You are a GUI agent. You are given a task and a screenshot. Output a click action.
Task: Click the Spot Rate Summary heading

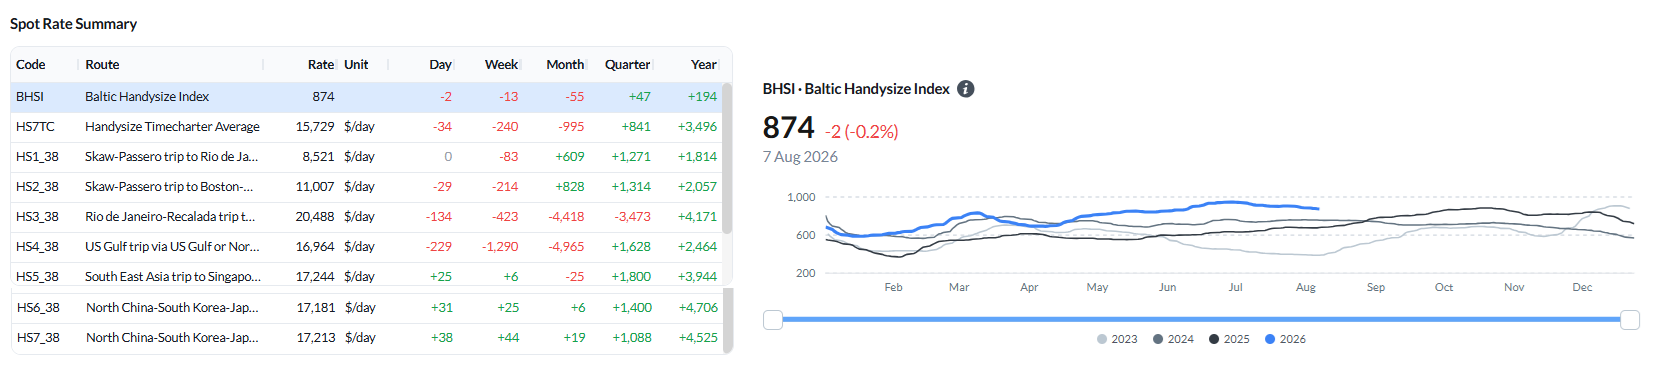74,24
